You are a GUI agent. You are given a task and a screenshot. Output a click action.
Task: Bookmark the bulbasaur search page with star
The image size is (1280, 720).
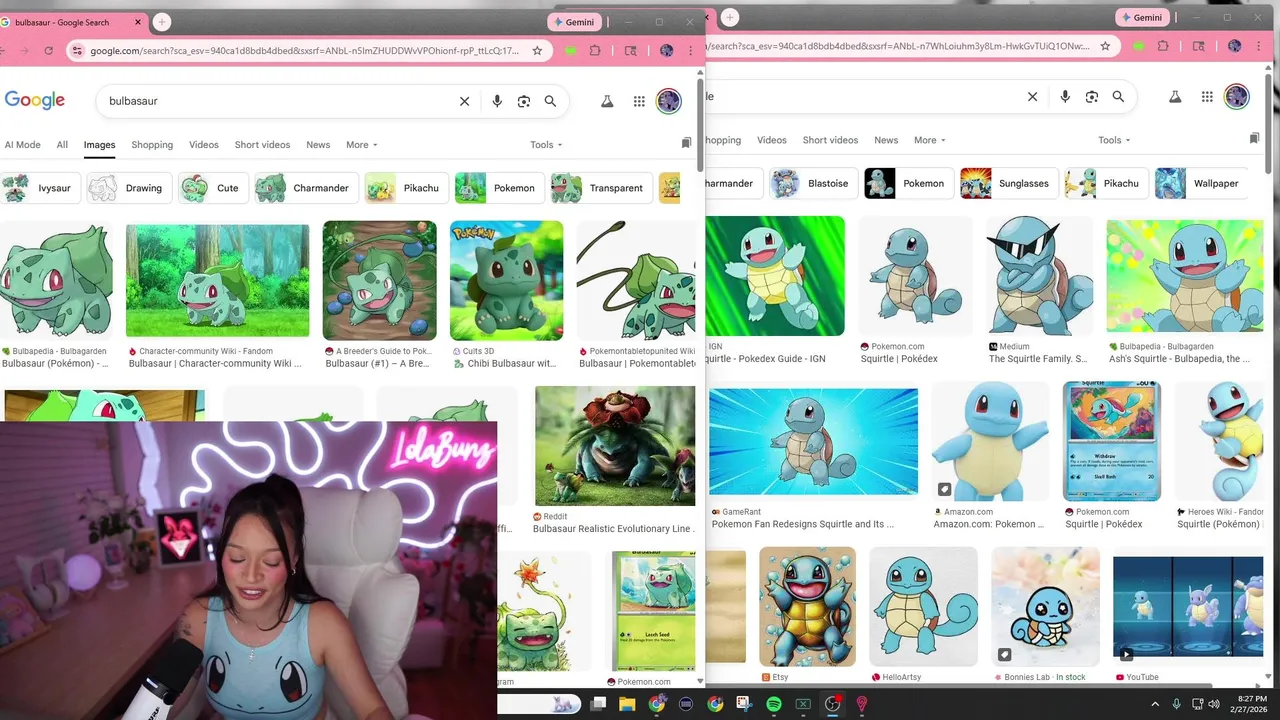tap(537, 50)
